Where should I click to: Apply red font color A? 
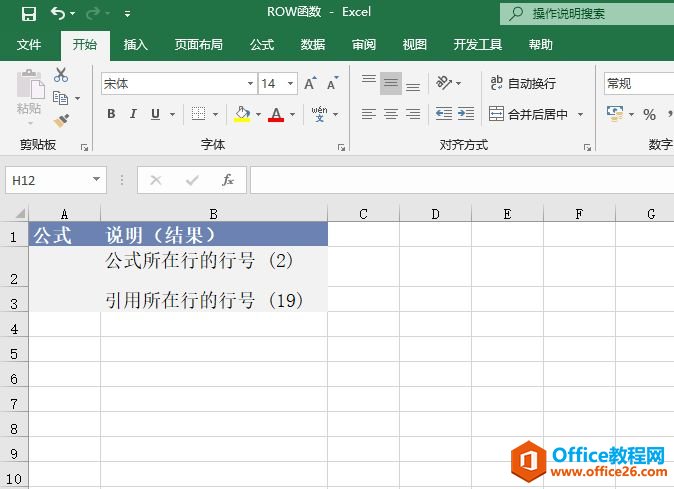[x=276, y=114]
